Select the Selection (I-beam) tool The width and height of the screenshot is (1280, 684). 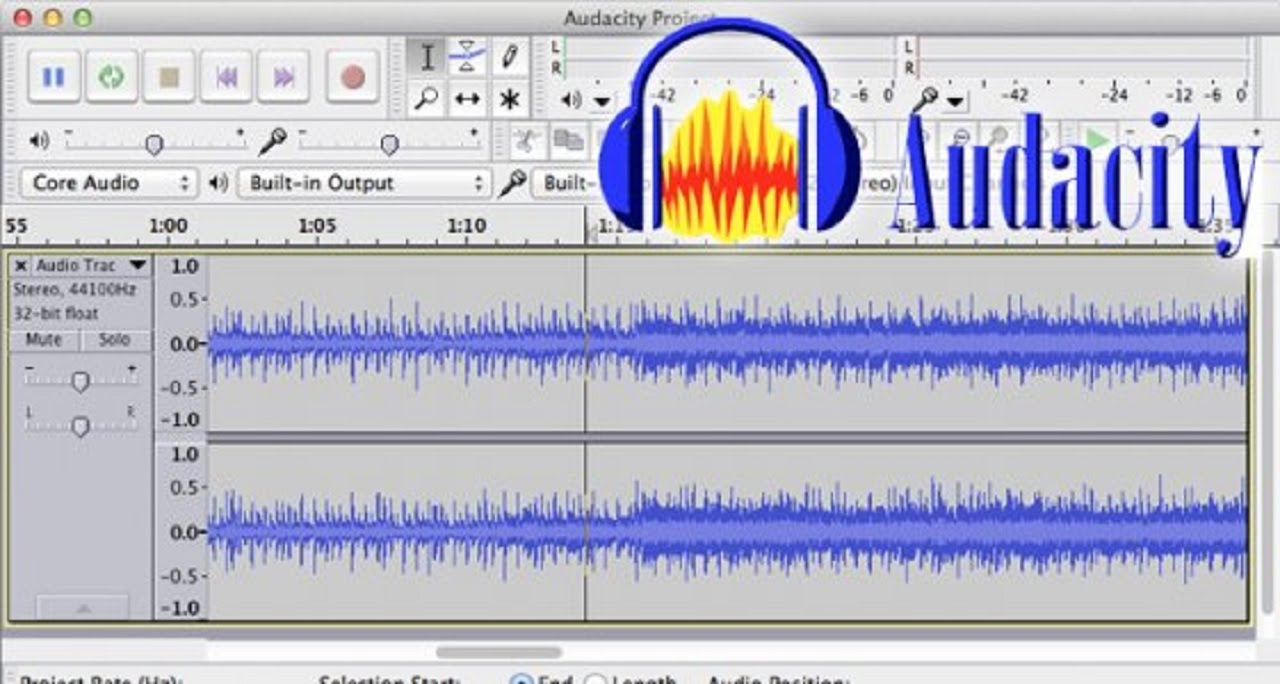click(427, 57)
